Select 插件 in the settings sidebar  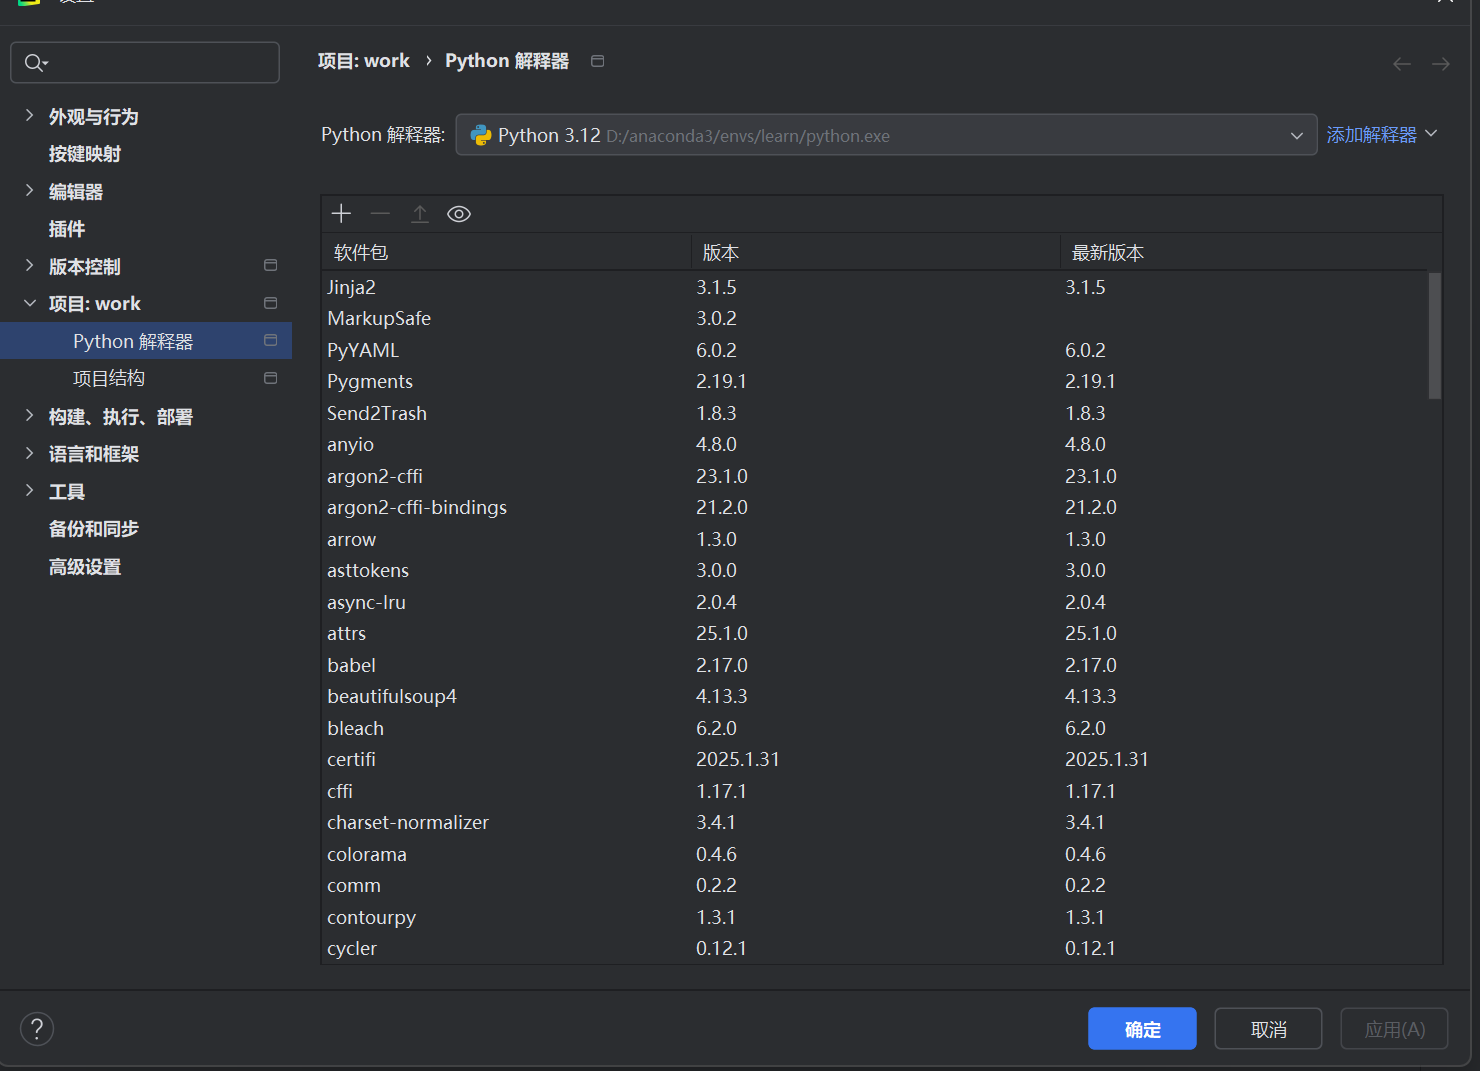click(66, 228)
